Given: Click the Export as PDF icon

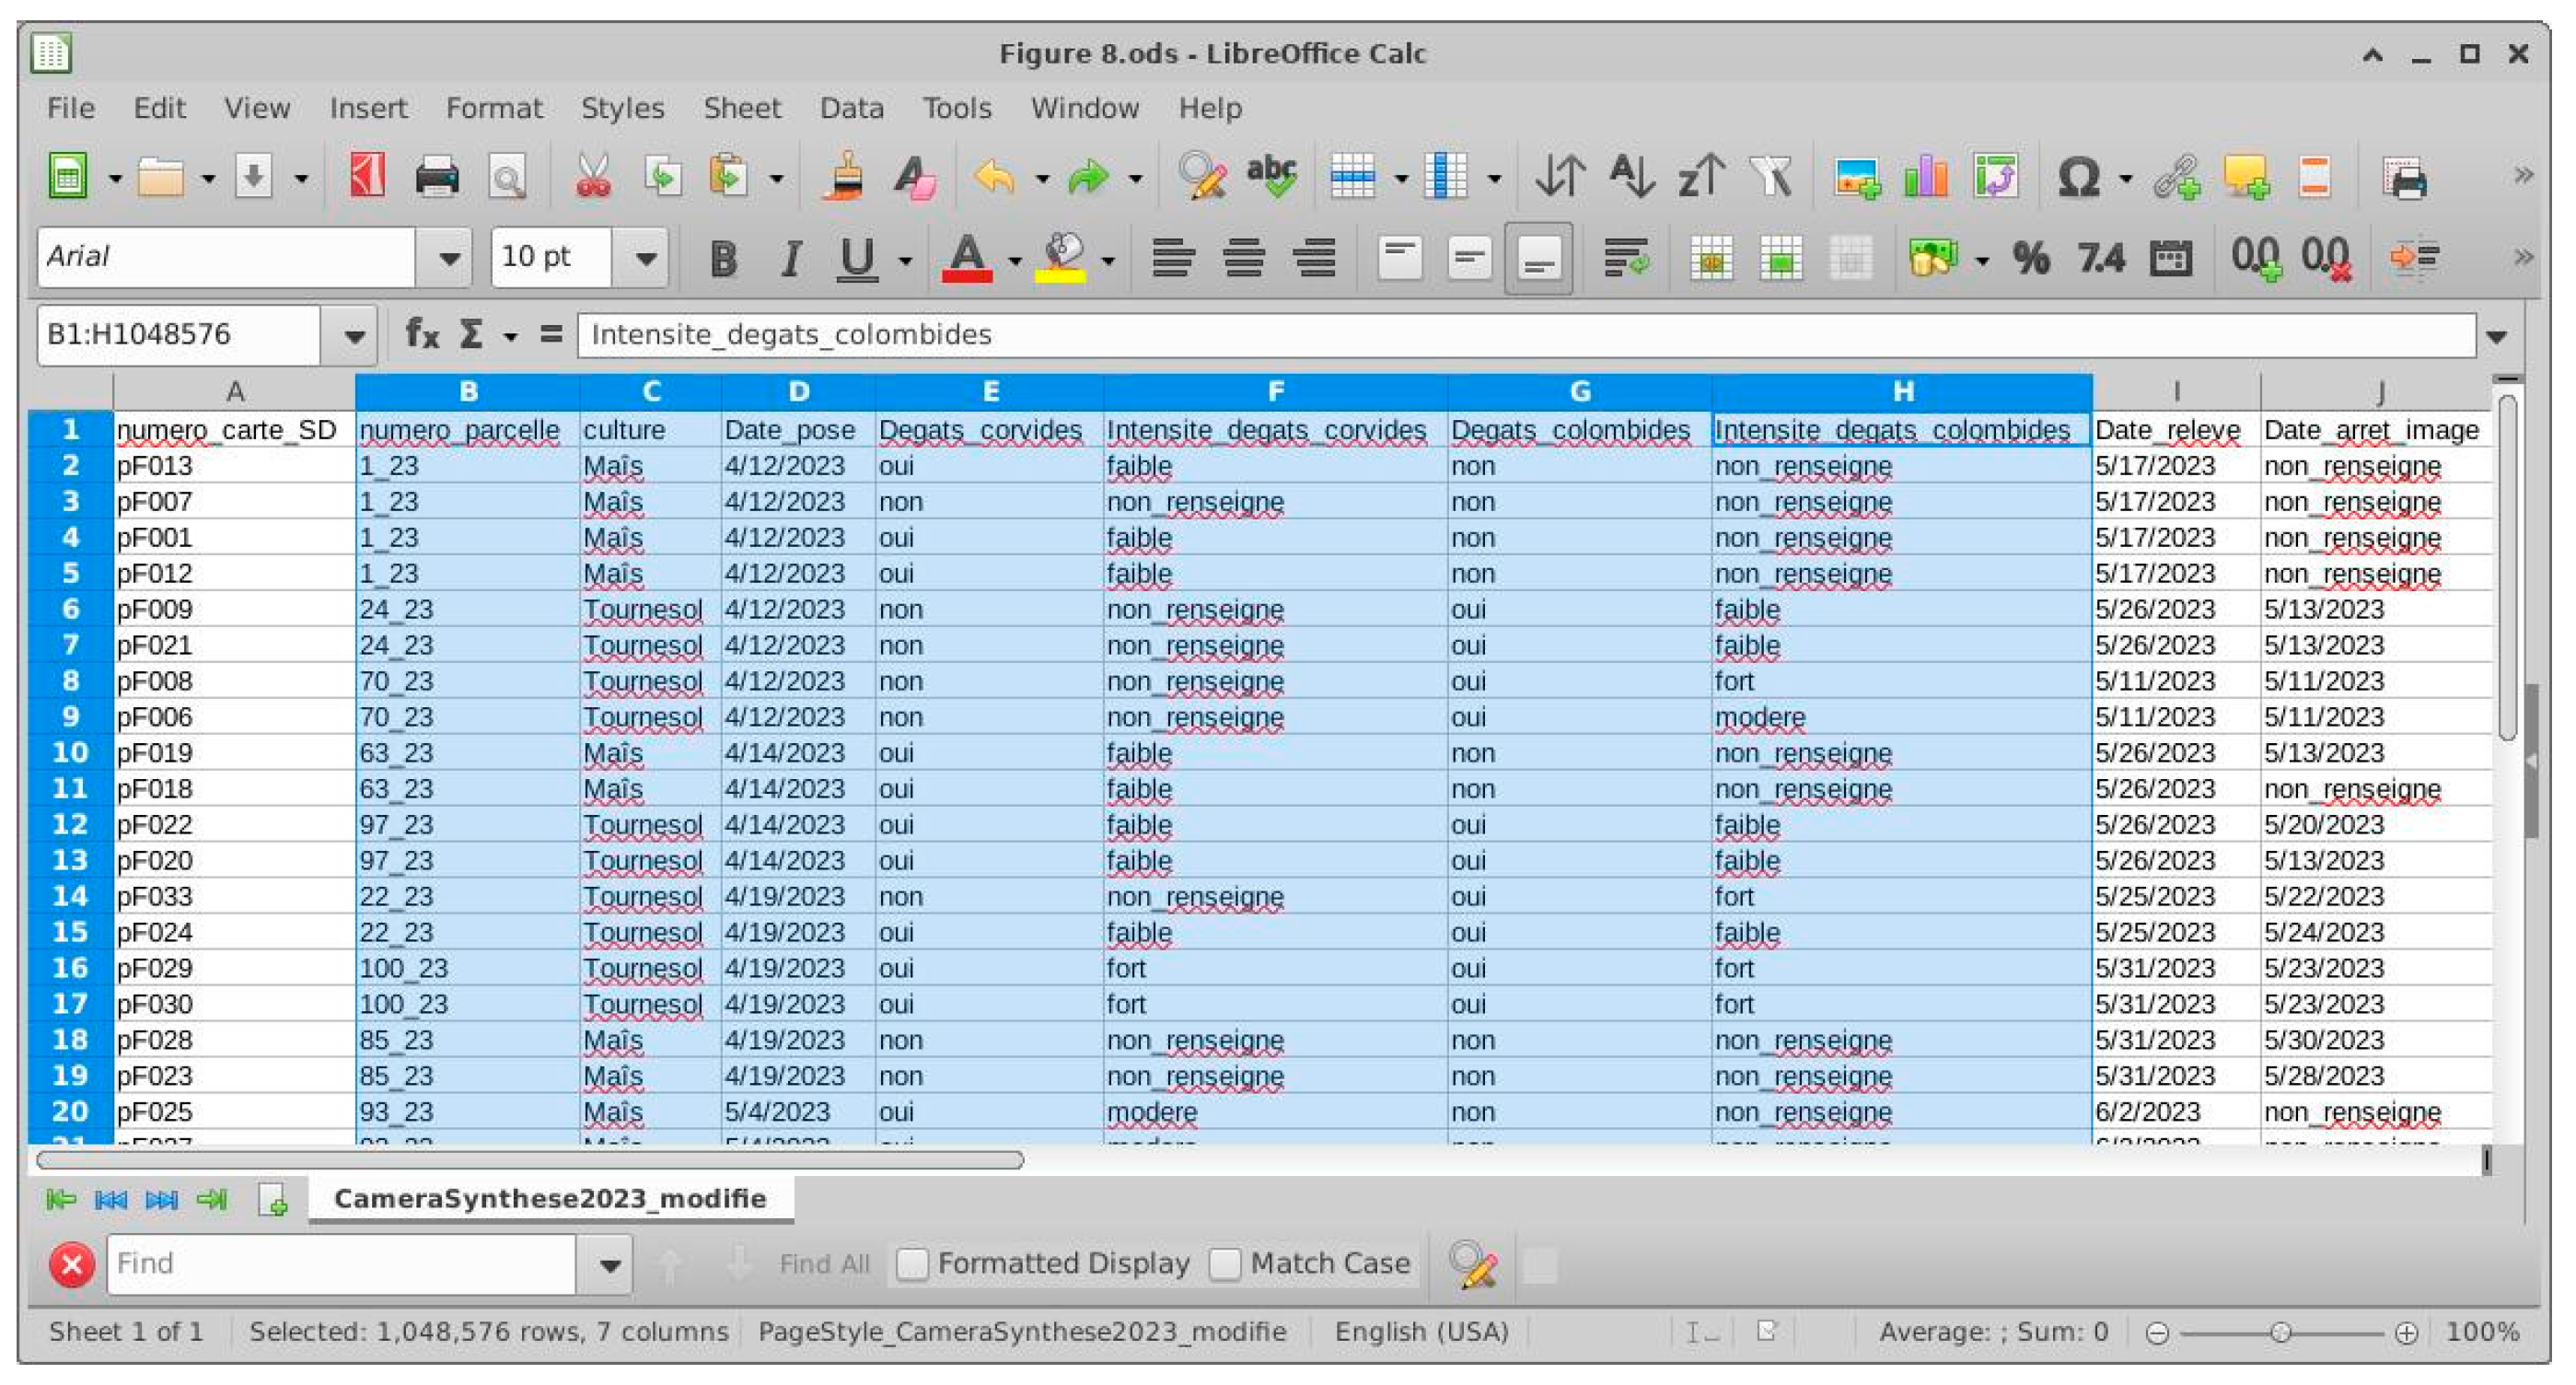Looking at the screenshot, I should point(367,178).
